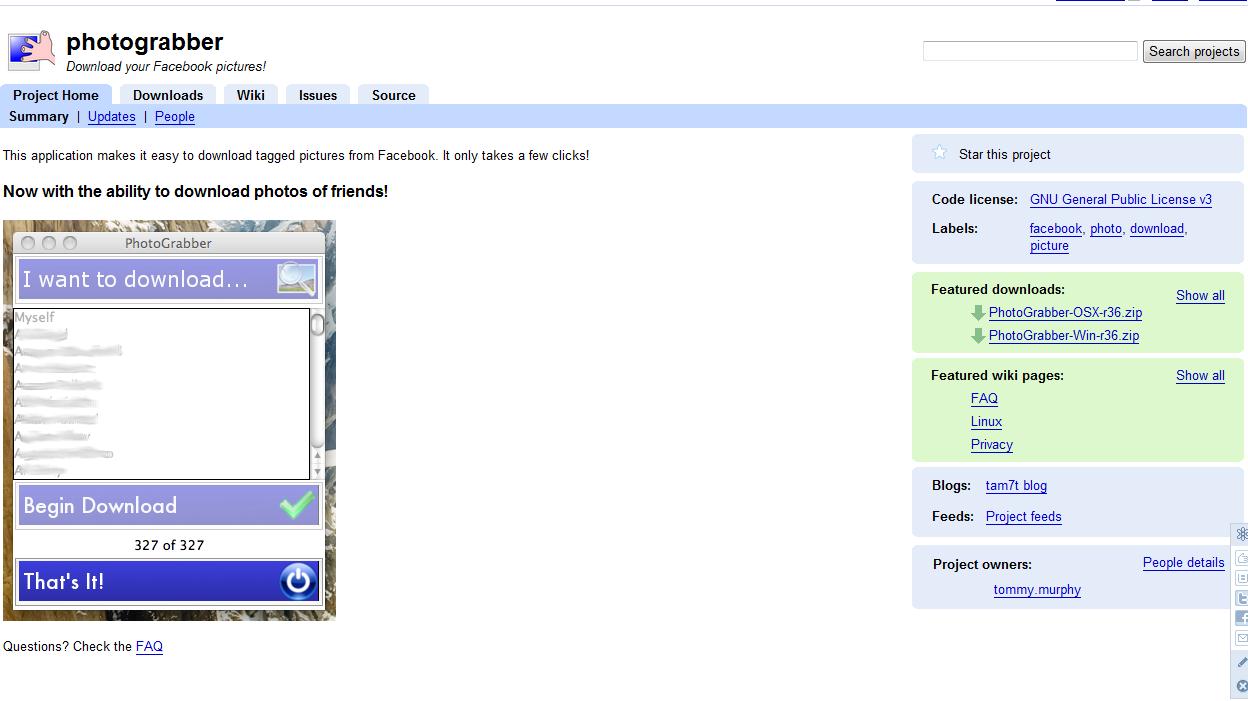Click the PhotoGrabber list scrollbar

(317, 394)
